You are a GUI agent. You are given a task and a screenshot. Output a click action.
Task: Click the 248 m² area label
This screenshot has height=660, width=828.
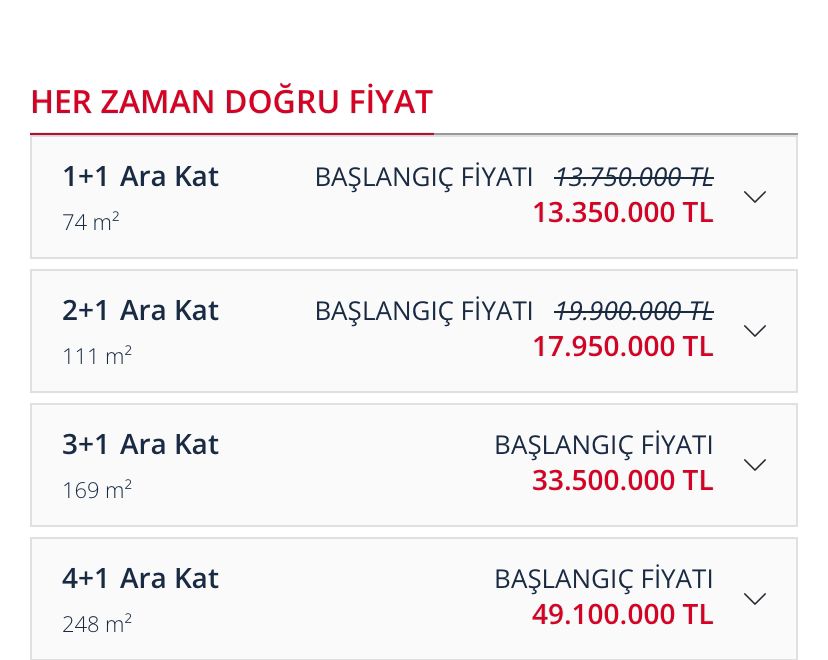[x=97, y=624]
